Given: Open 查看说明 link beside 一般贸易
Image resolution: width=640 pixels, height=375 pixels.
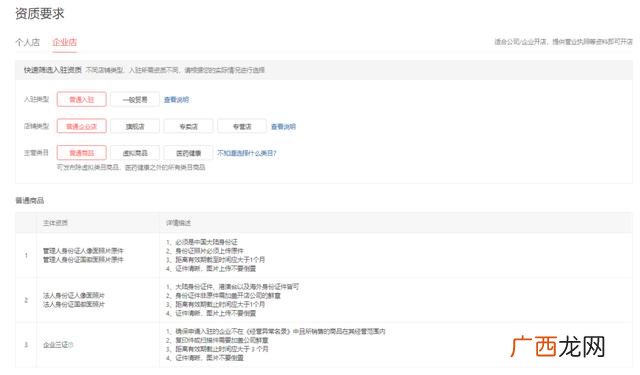Looking at the screenshot, I should point(176,100).
